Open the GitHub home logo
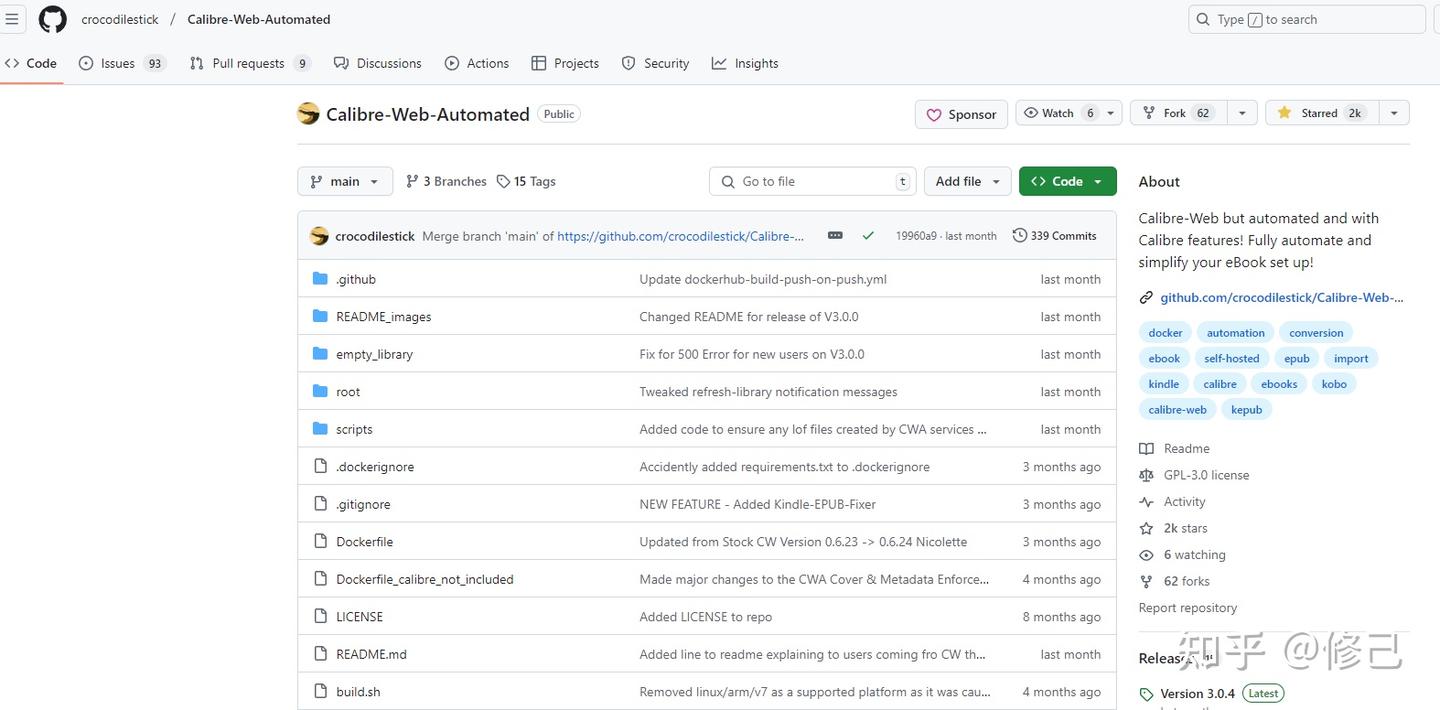 click(52, 19)
